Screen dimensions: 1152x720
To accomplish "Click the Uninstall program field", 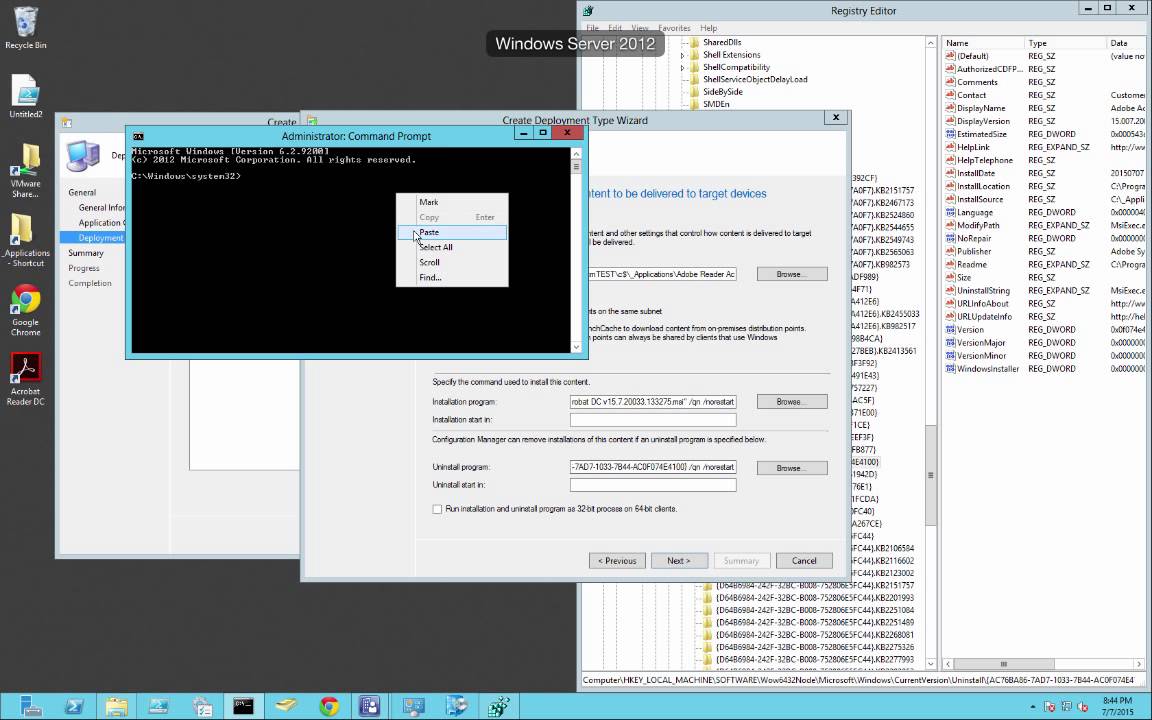I will coord(653,467).
